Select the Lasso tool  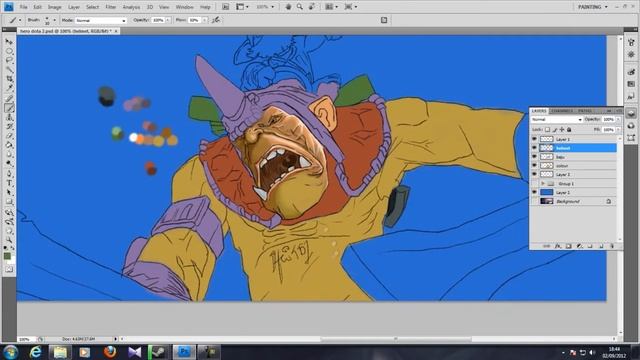(9, 60)
